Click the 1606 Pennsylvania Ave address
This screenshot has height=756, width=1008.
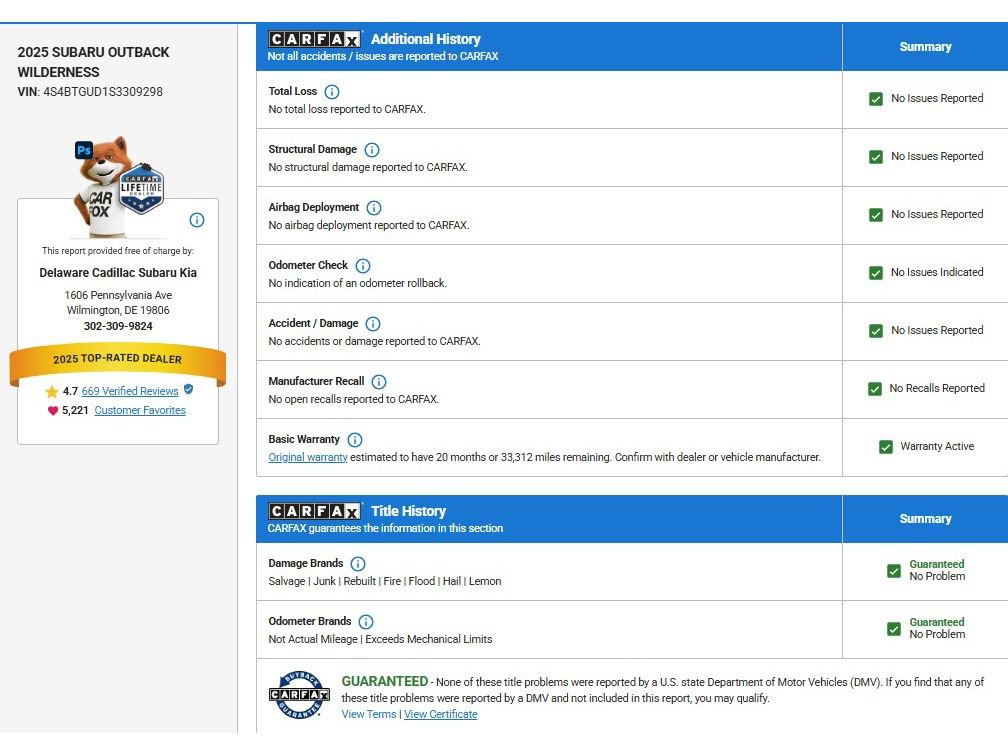[118, 295]
